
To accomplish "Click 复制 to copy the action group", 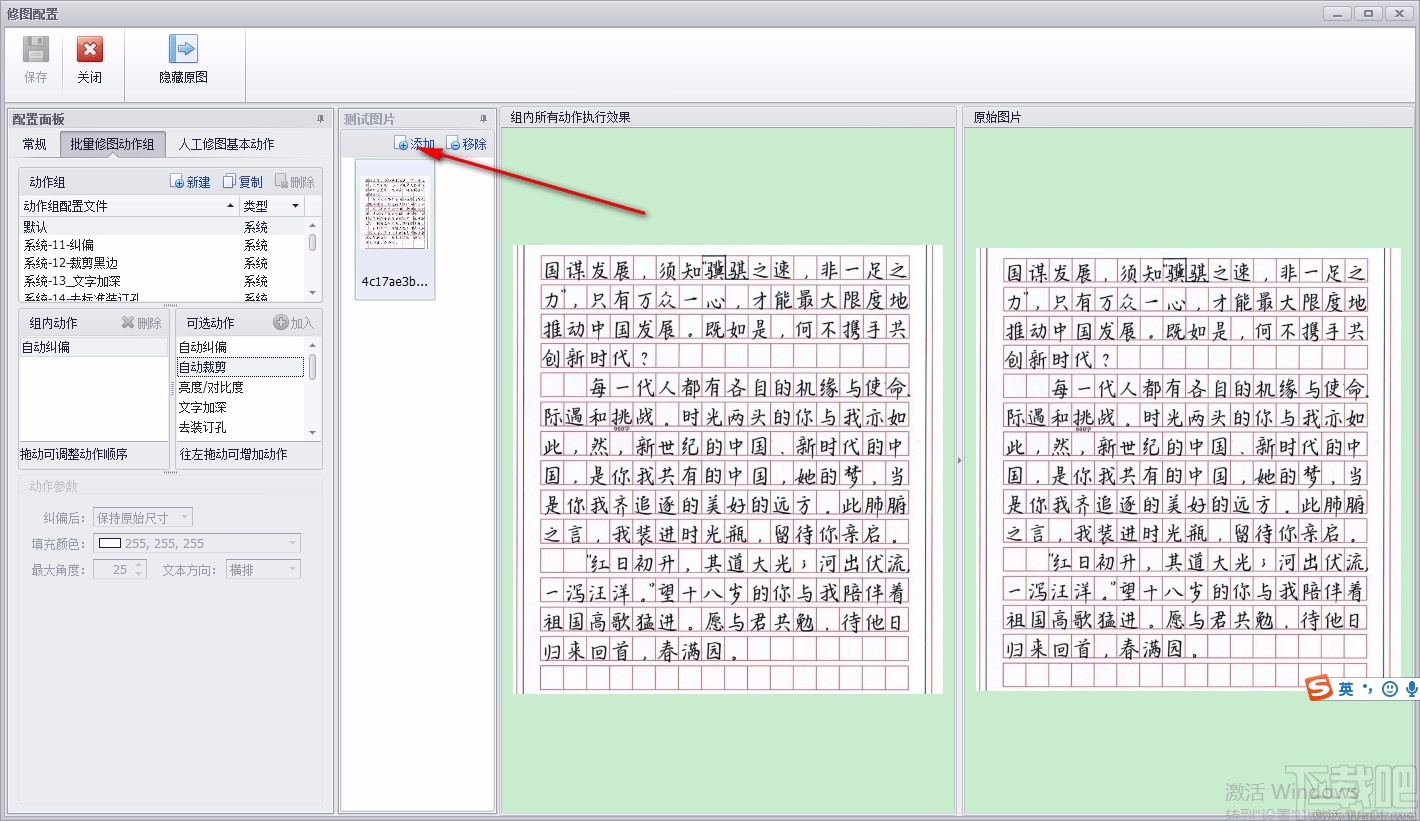I will tap(243, 182).
